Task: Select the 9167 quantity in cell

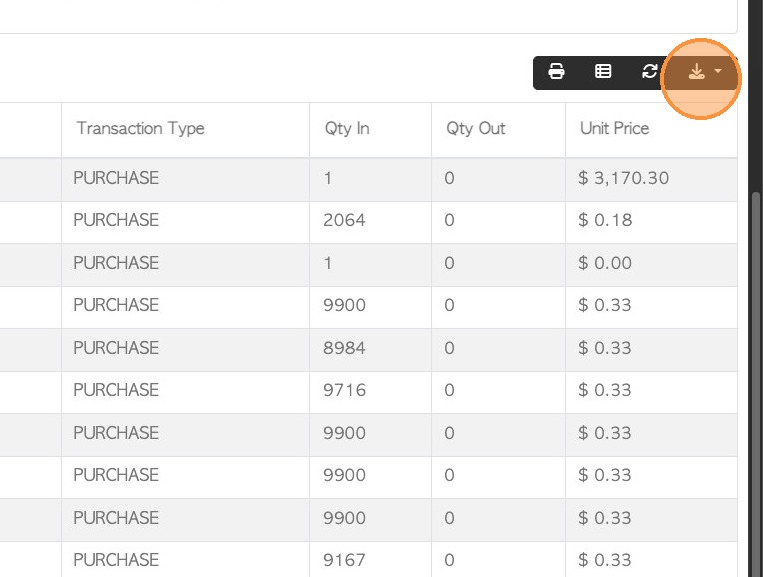Action: point(345,560)
